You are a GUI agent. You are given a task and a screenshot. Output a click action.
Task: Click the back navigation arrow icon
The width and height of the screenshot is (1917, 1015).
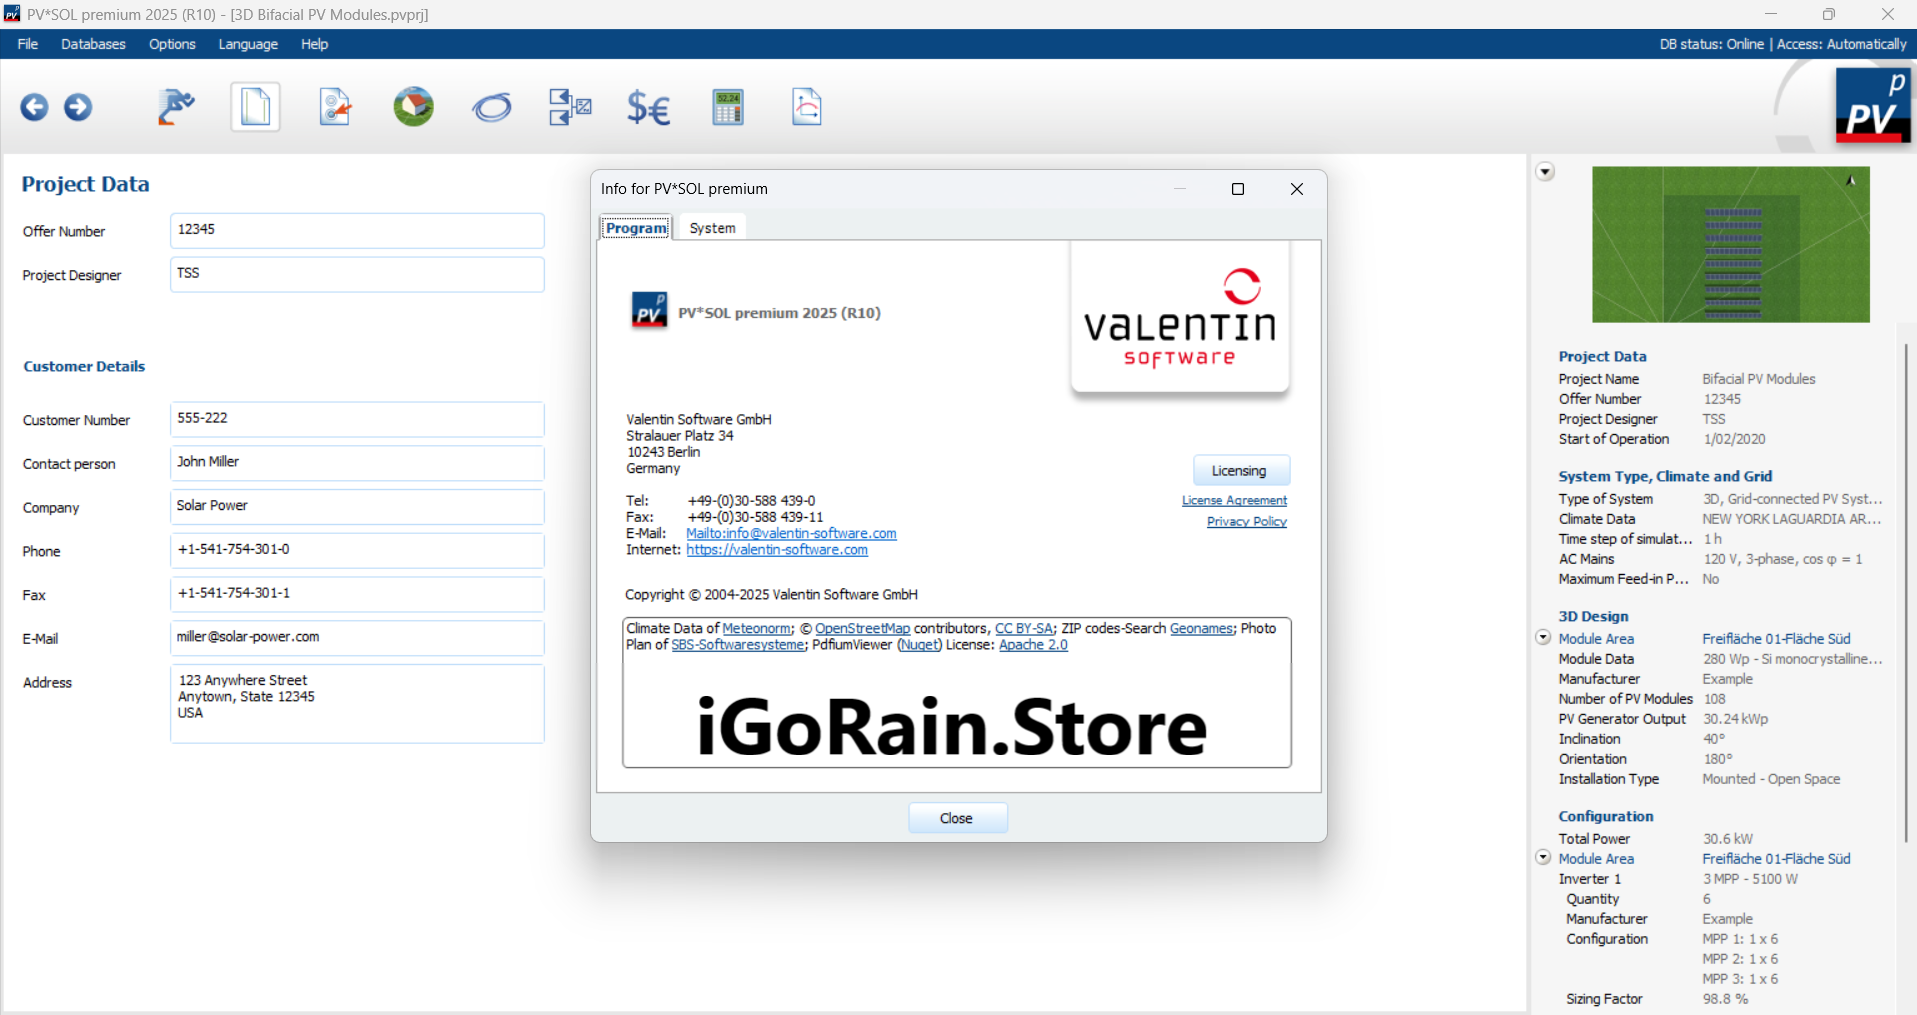[x=34, y=107]
